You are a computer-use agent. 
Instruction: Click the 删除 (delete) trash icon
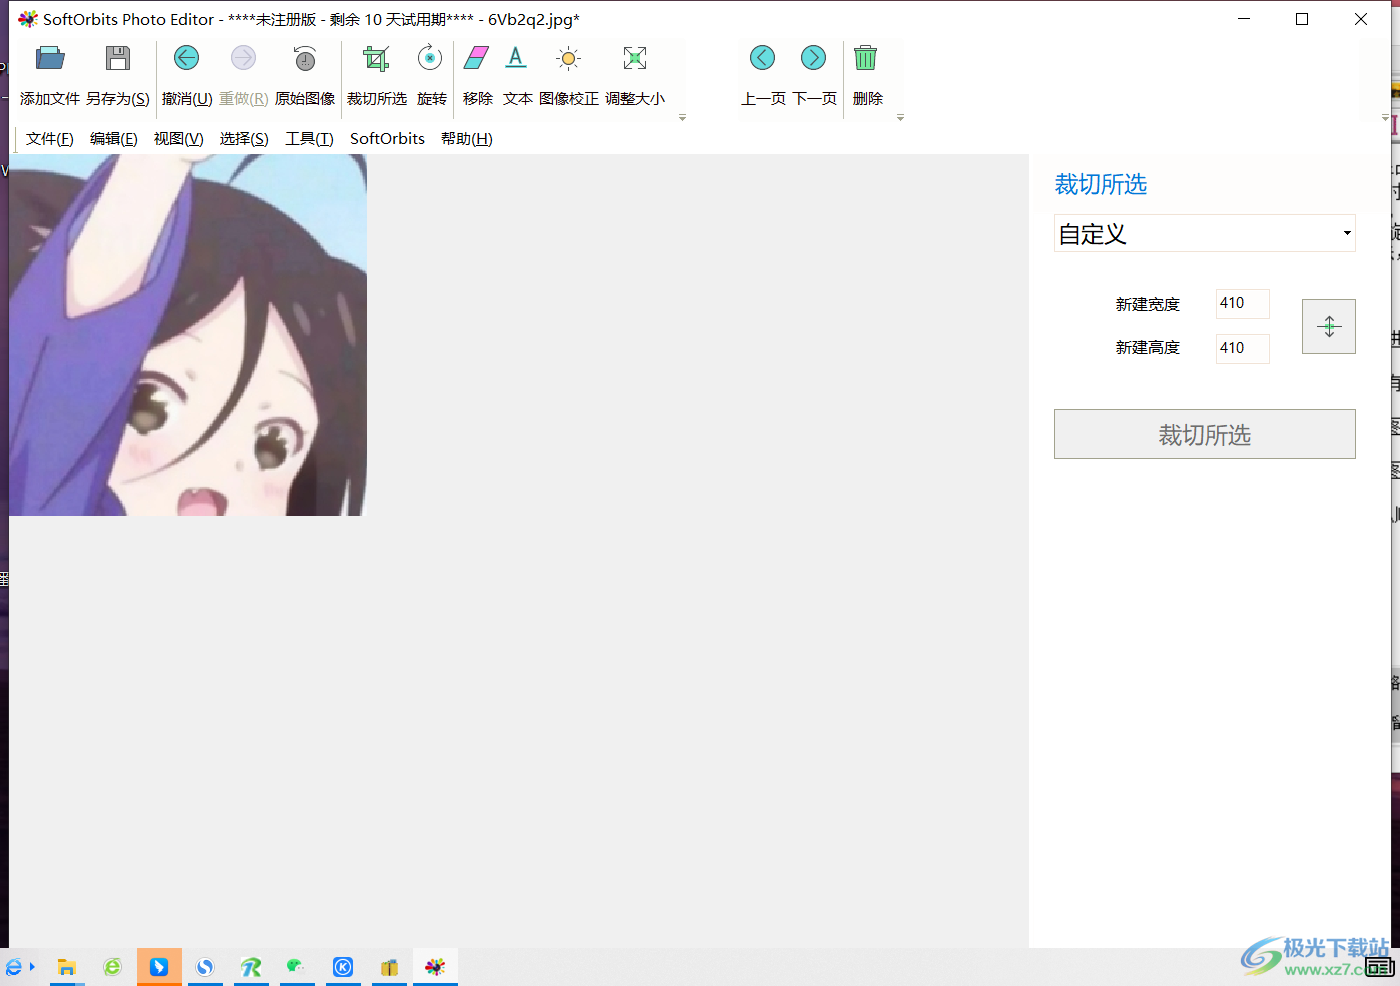tap(866, 58)
